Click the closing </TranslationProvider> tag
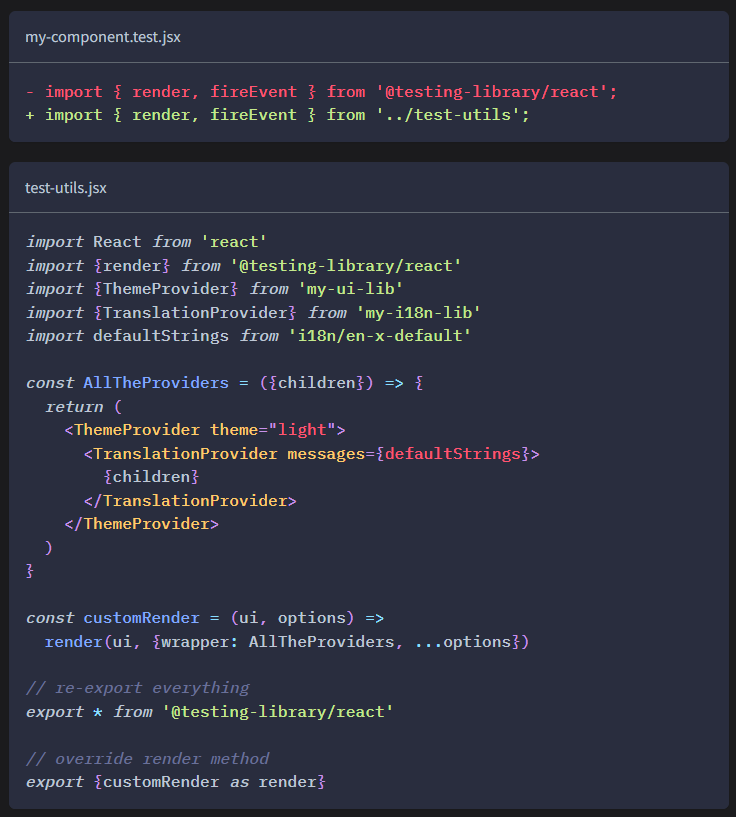Screen dimensions: 736x817 [x=190, y=500]
